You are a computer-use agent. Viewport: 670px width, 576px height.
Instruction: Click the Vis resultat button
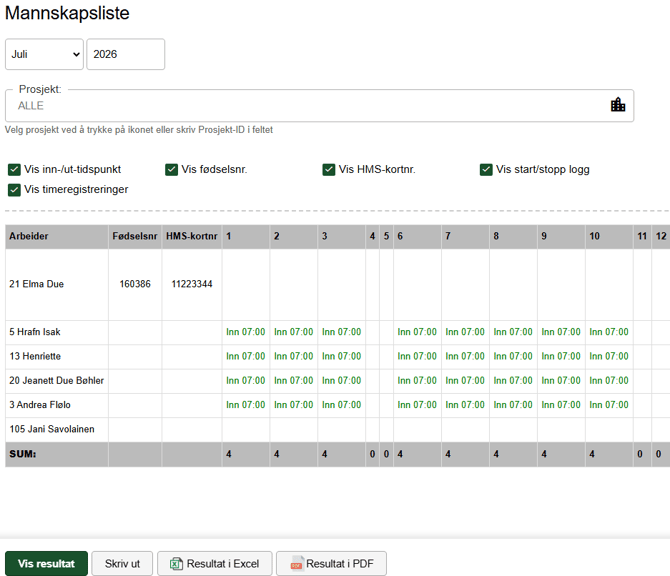(46, 564)
